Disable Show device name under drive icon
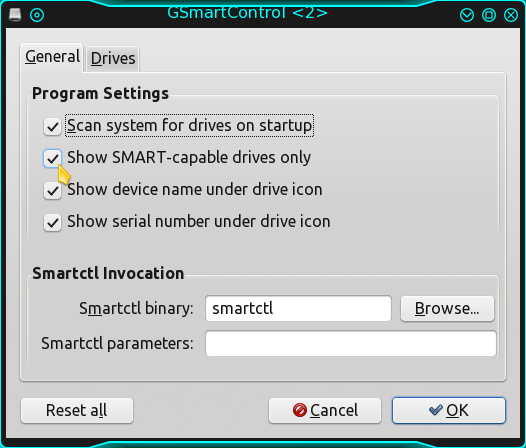The height and width of the screenshot is (448, 526). coord(52,191)
